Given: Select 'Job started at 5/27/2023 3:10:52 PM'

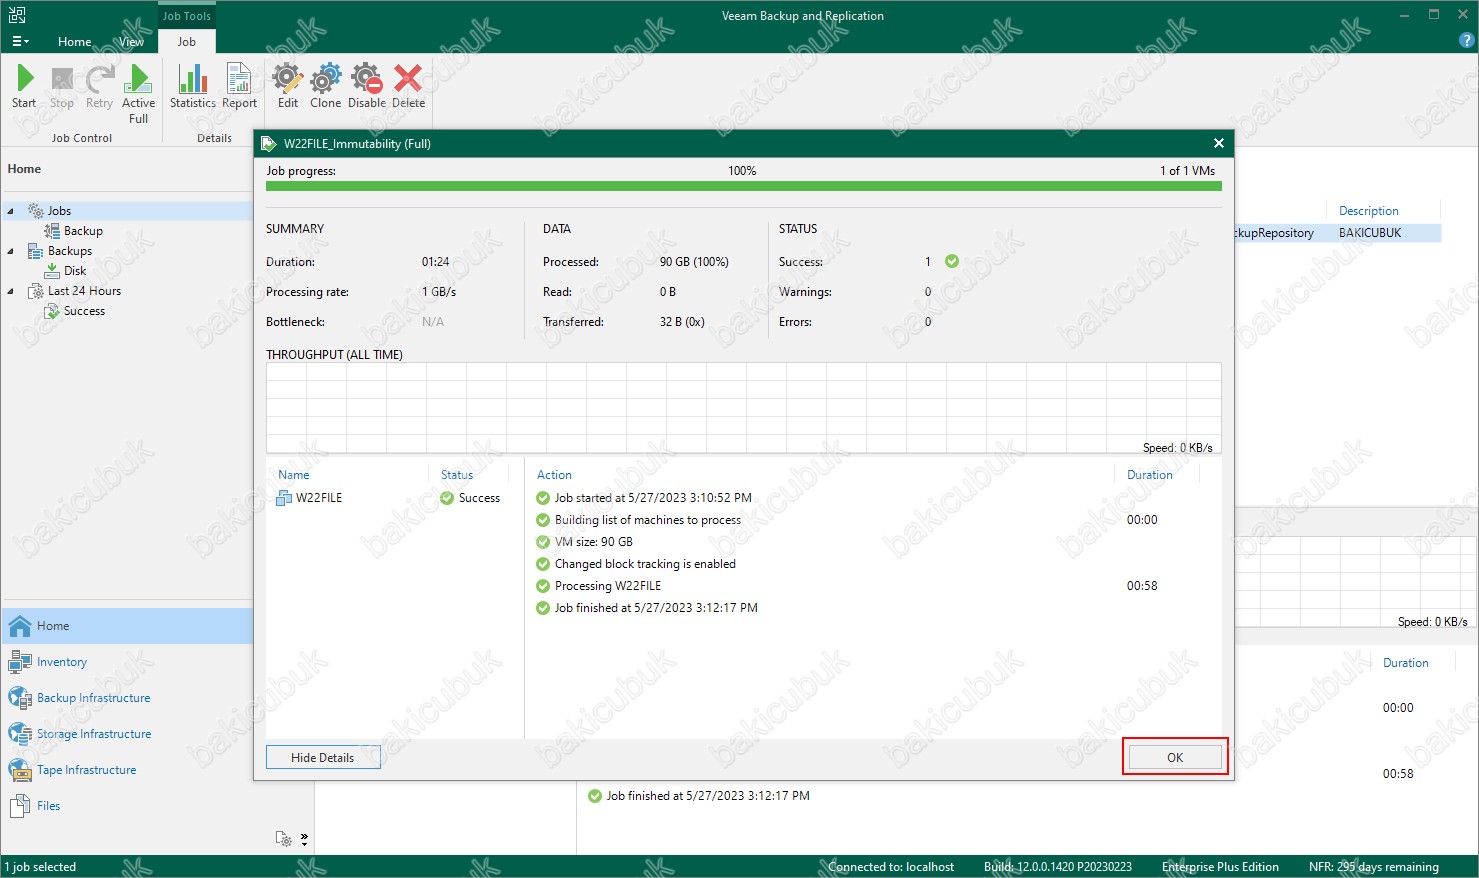Looking at the screenshot, I should point(653,498).
